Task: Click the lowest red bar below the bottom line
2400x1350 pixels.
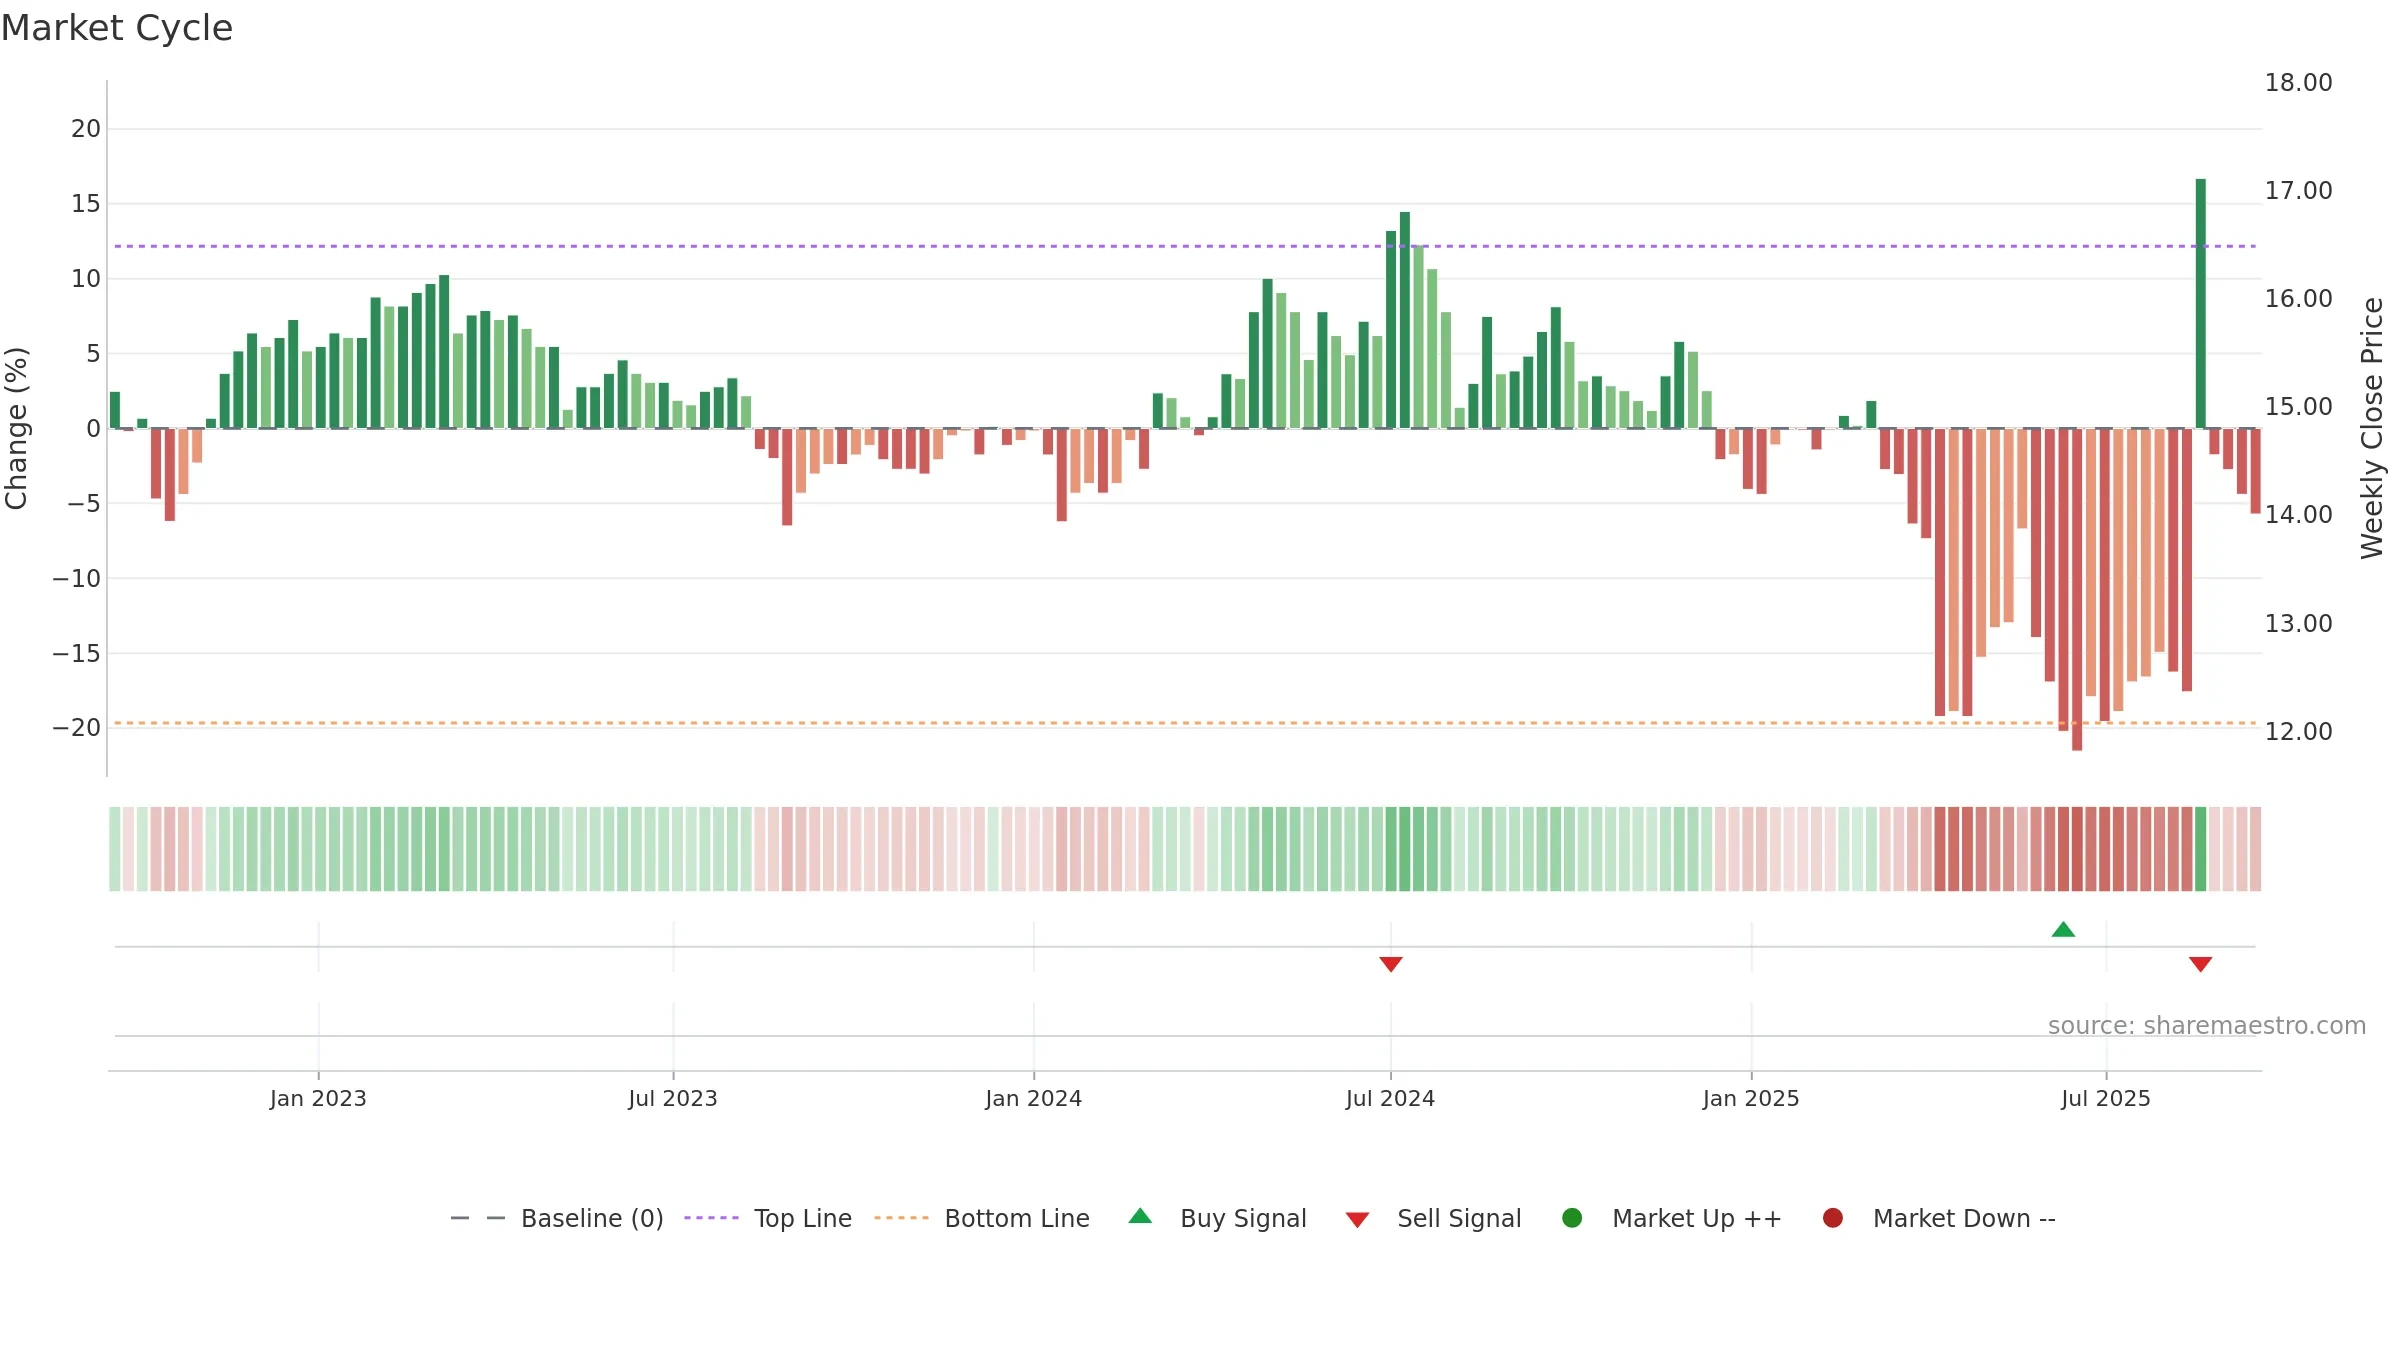Action: [2077, 590]
